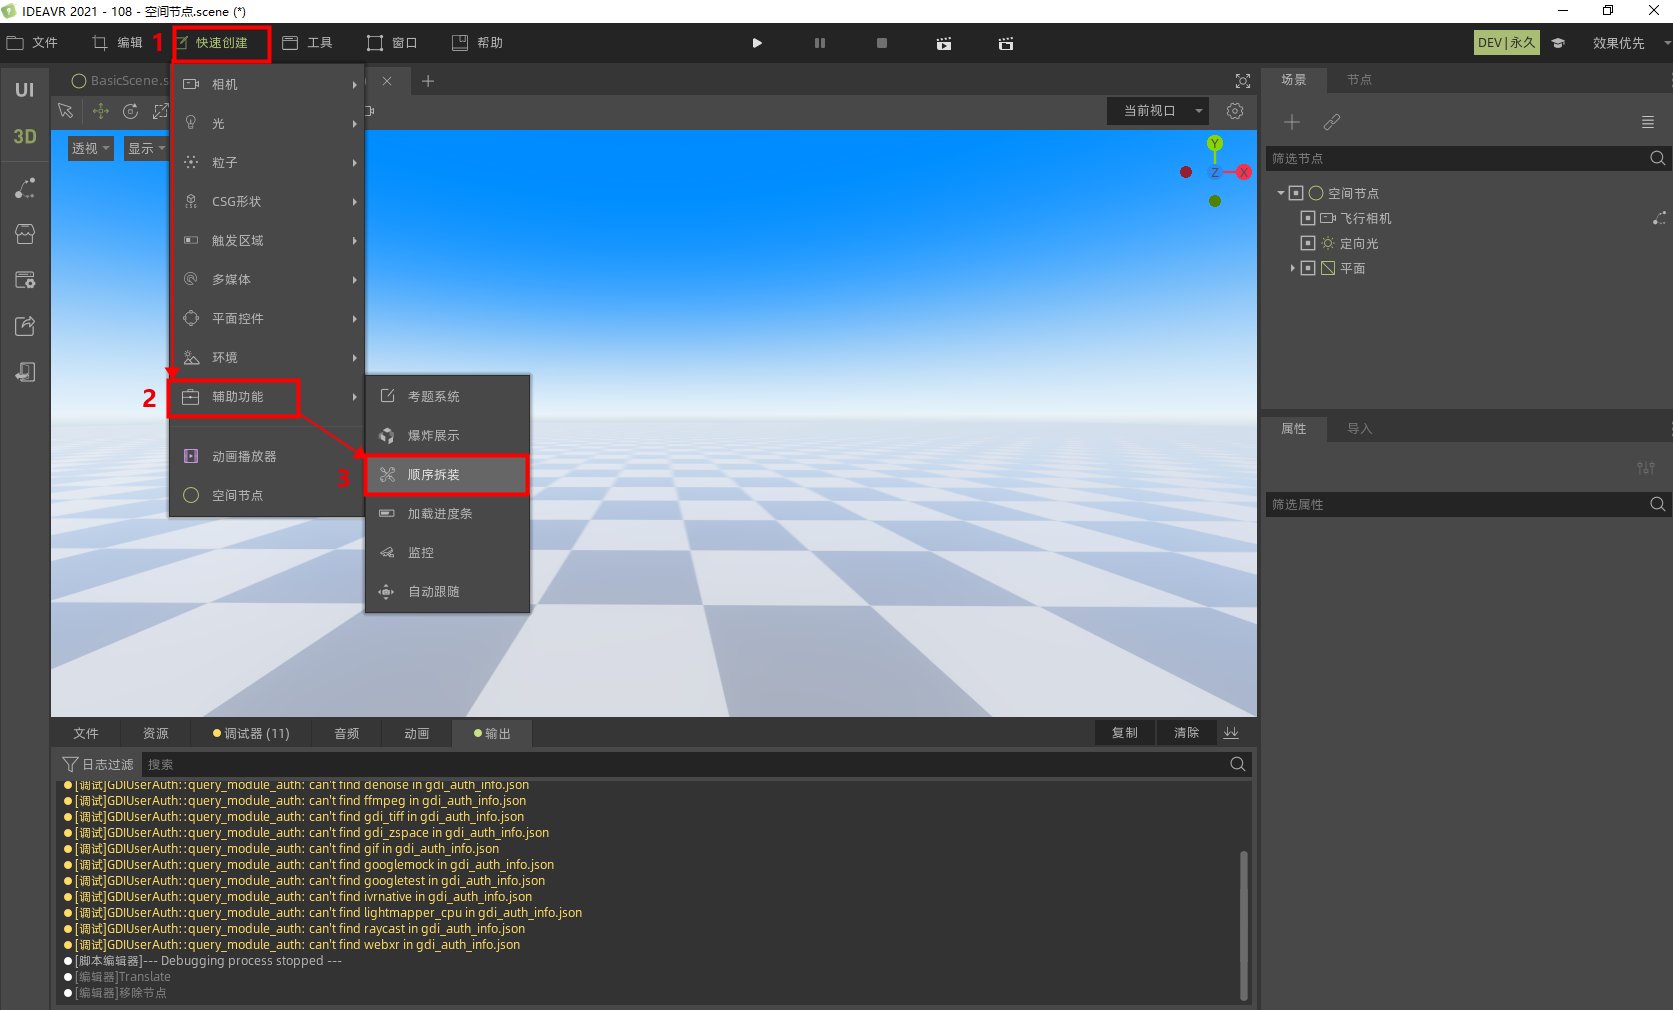The image size is (1673, 1010).
Task: Select the rotate tool in viewport toolbar
Action: coord(130,111)
